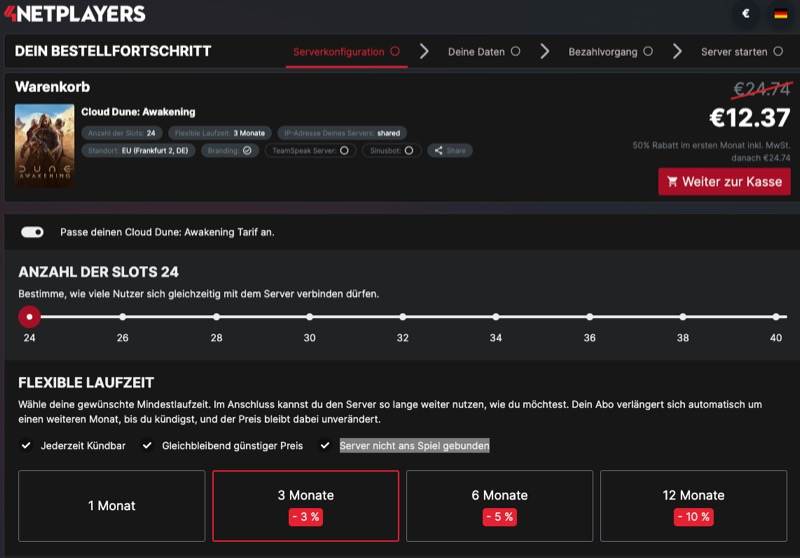Set slots slider to 40

point(776,317)
